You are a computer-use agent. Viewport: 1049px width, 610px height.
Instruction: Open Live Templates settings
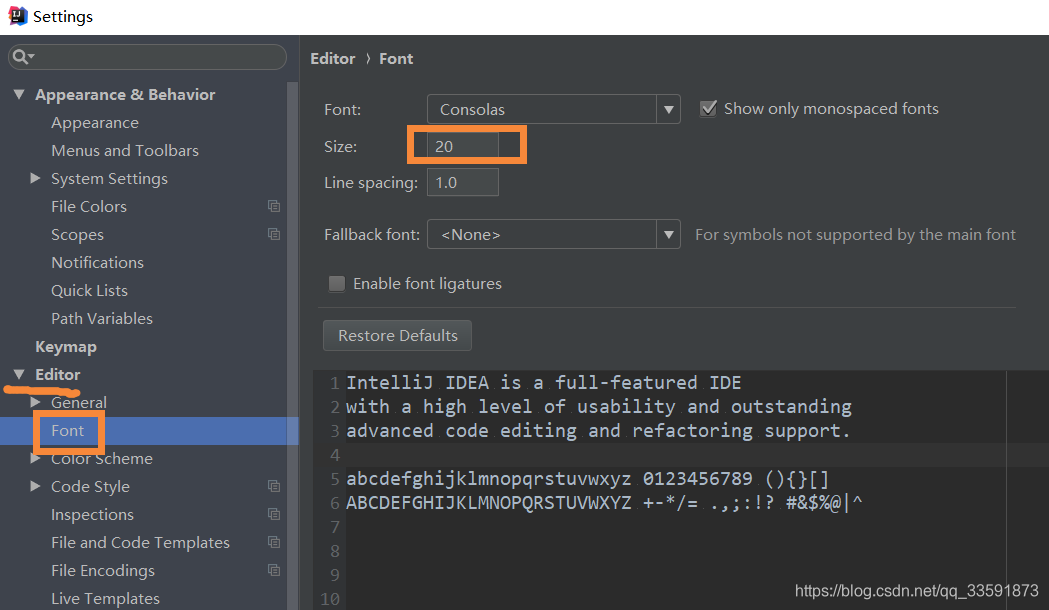(106, 599)
